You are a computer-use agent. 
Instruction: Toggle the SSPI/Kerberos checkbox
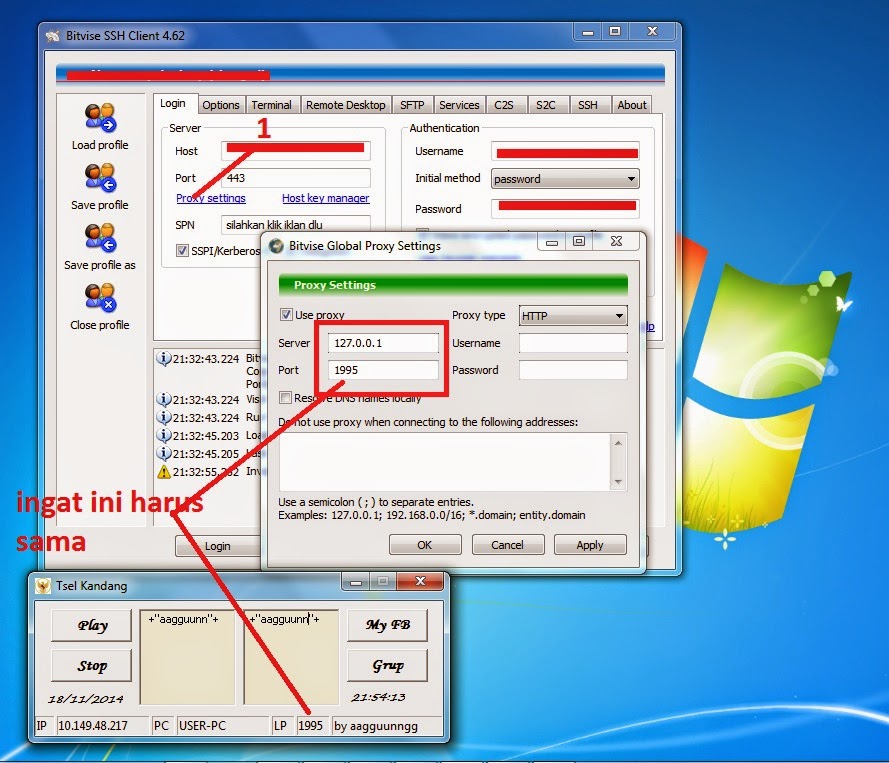pos(182,251)
